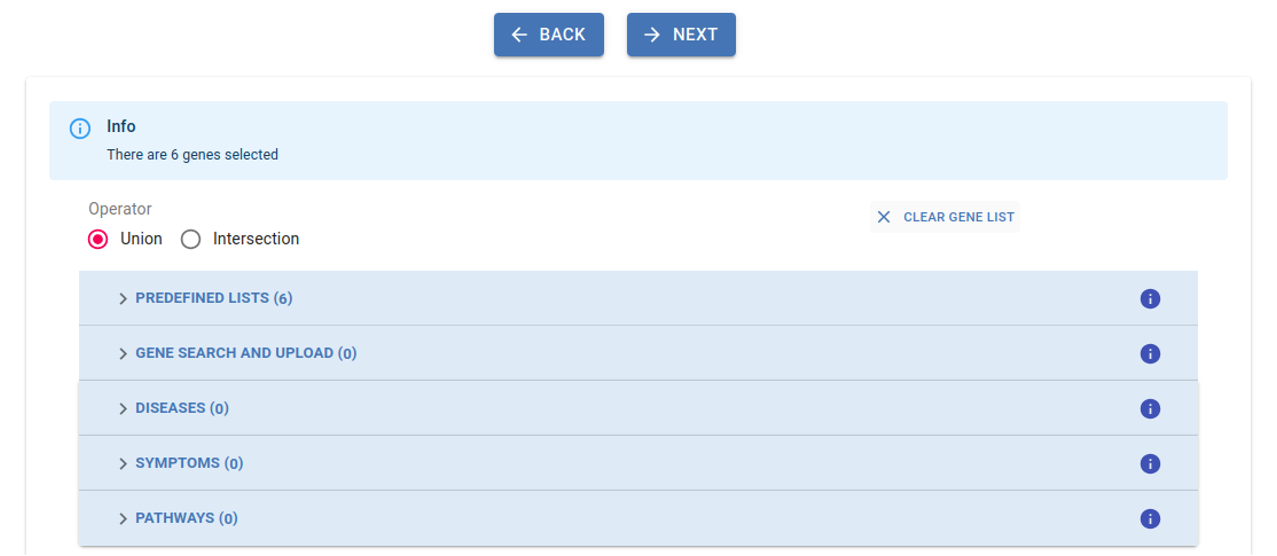The width and height of the screenshot is (1277, 556).
Task: Expand the Gene Search and Upload chevron
Action: 123,354
